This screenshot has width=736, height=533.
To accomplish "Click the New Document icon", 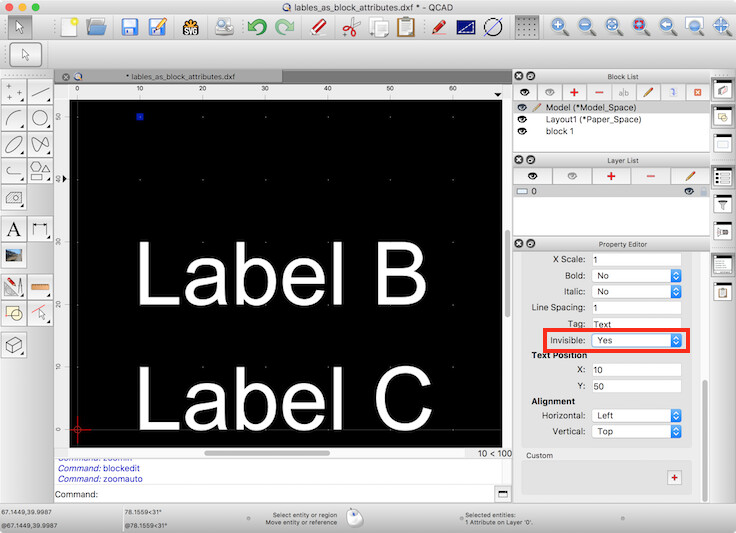I will 69,27.
